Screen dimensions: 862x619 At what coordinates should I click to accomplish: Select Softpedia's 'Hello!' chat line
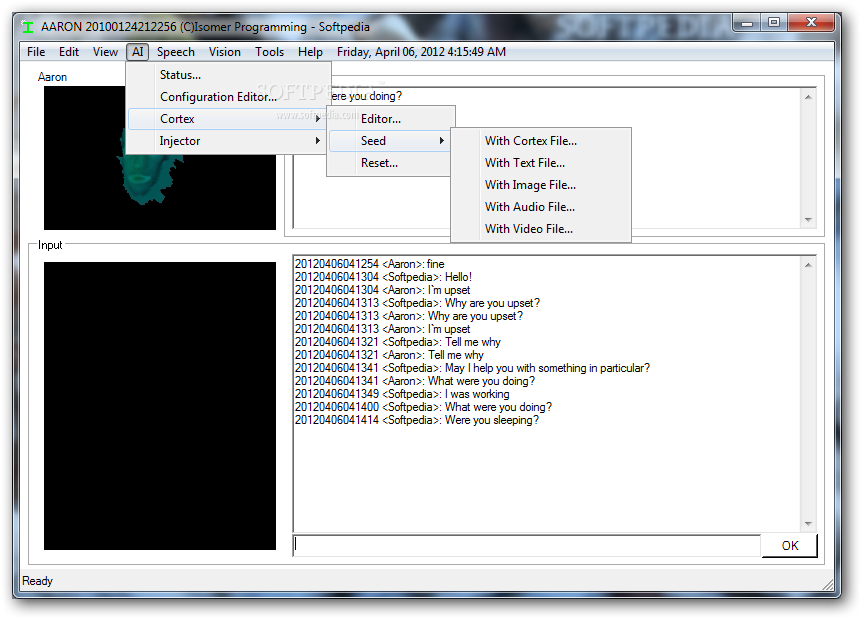[x=384, y=277]
